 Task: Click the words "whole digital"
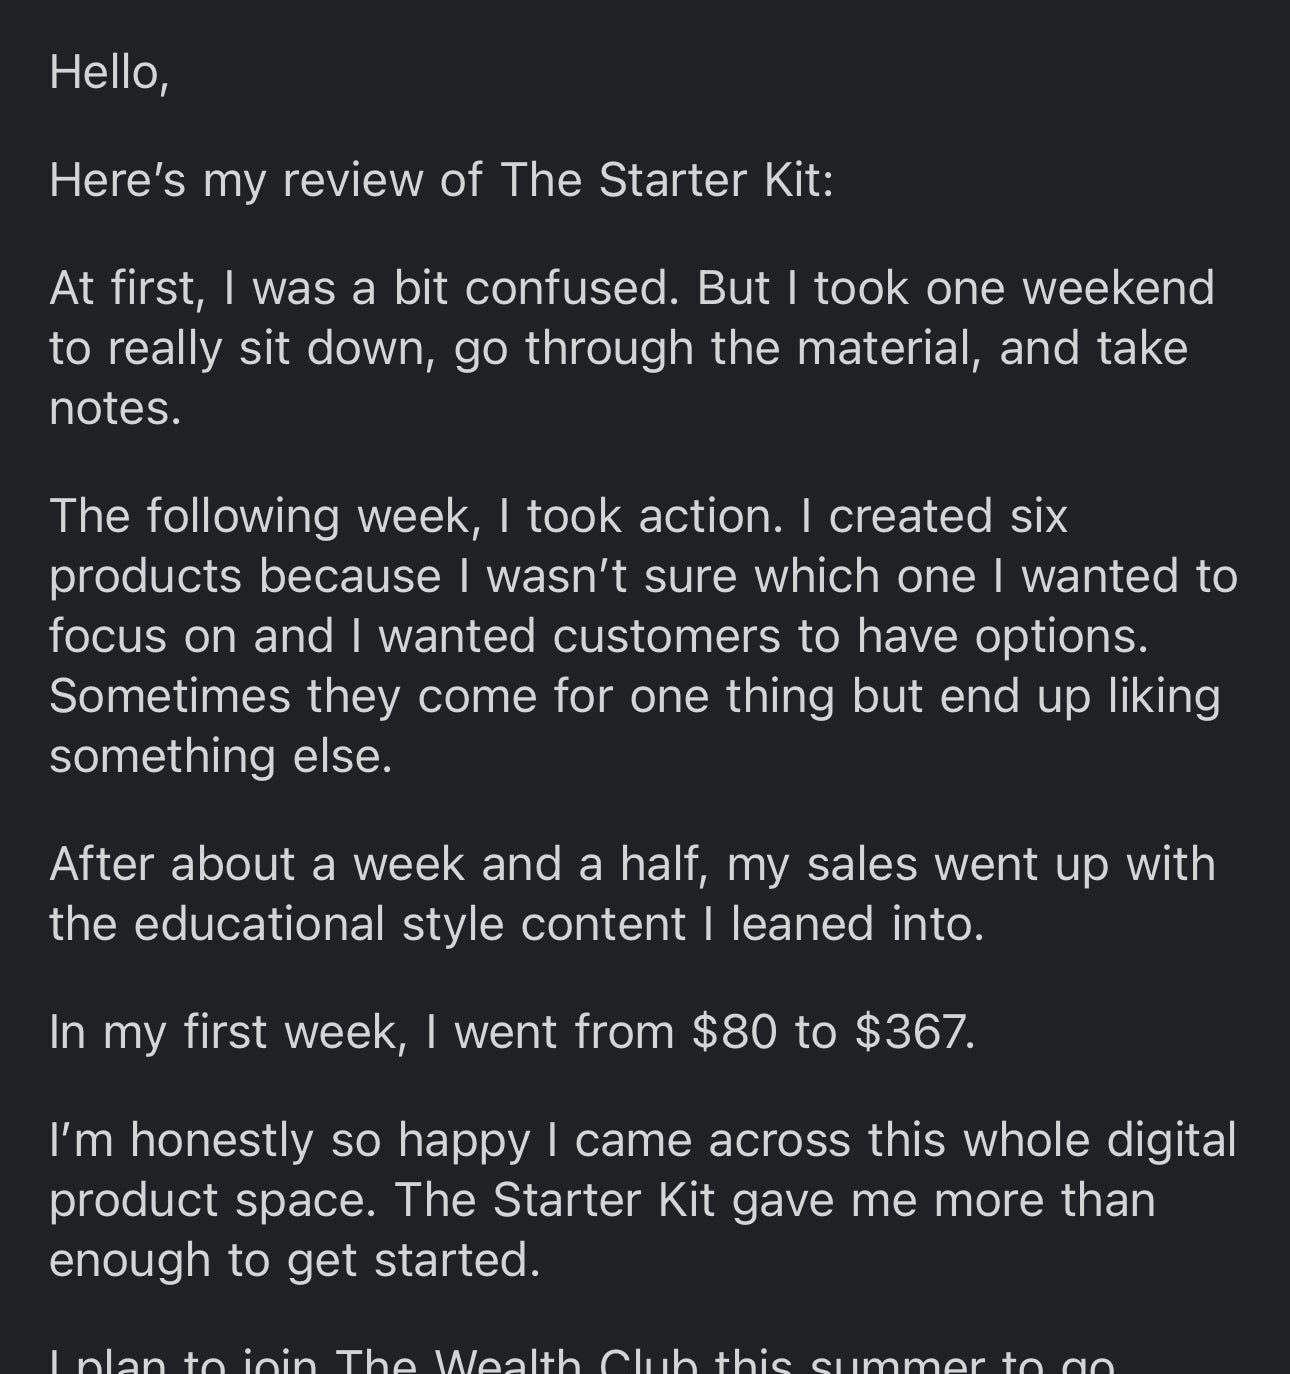[1052, 1140]
